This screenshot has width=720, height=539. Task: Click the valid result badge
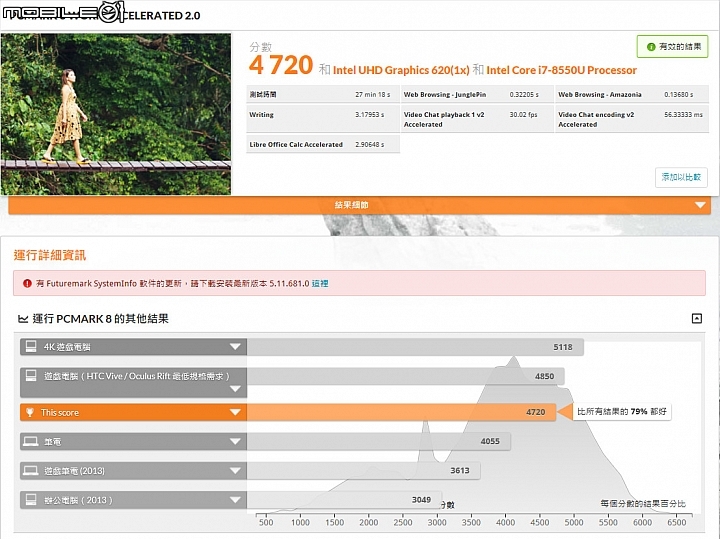(673, 46)
